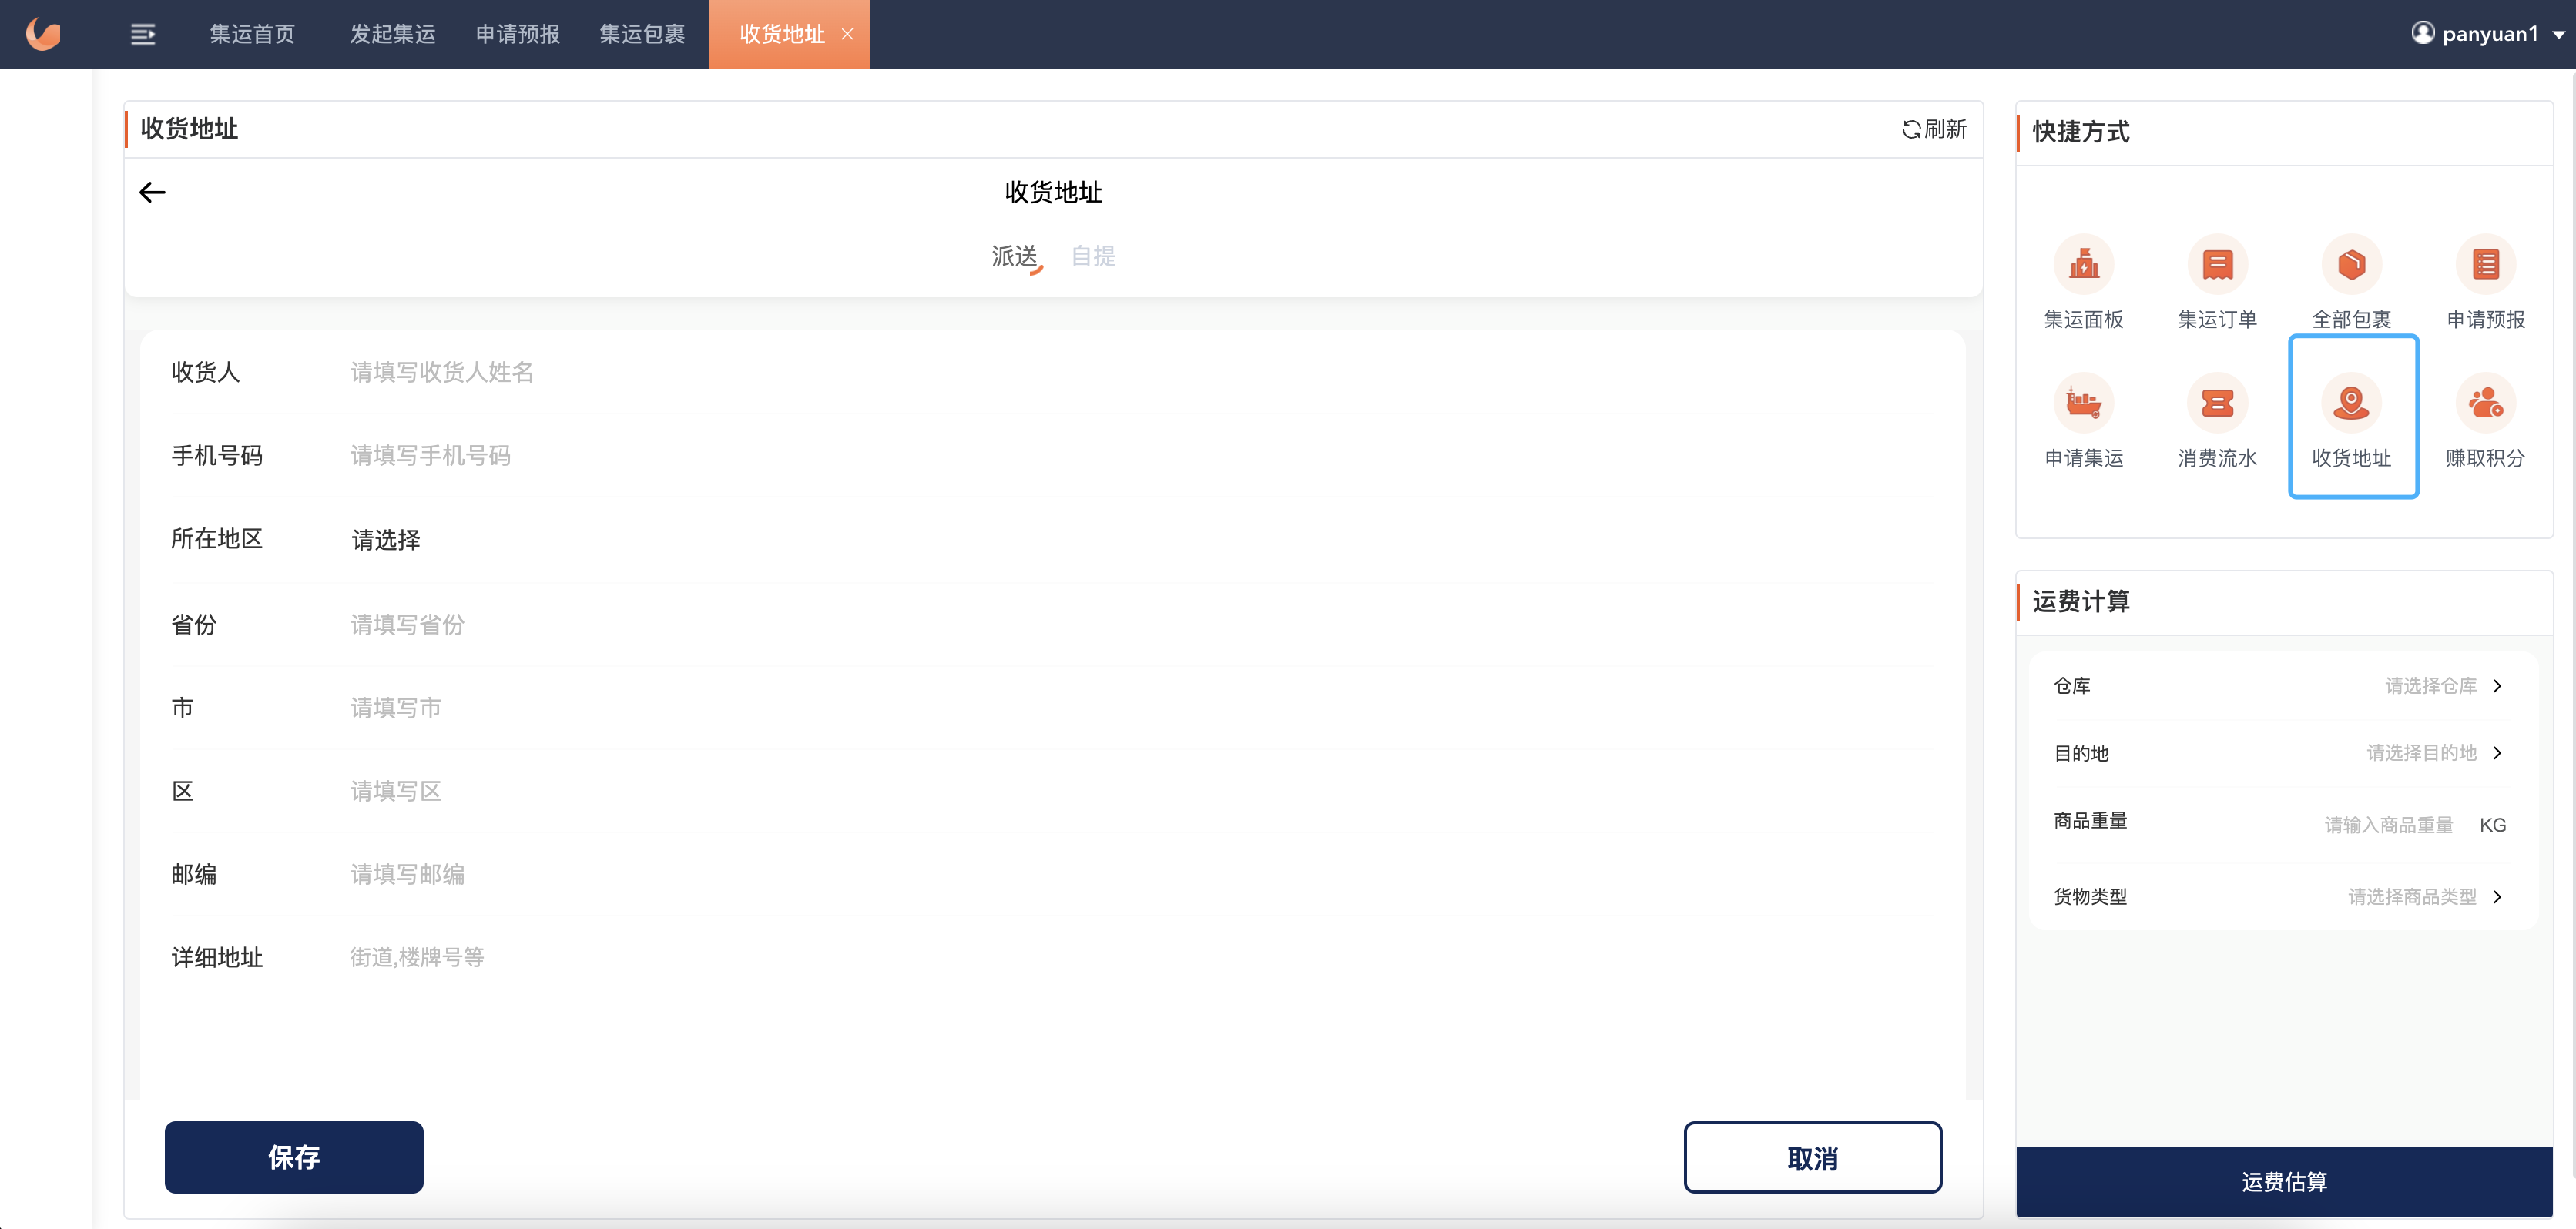Open the 消费流水 shortcut icon
The image size is (2576, 1229).
2217,403
